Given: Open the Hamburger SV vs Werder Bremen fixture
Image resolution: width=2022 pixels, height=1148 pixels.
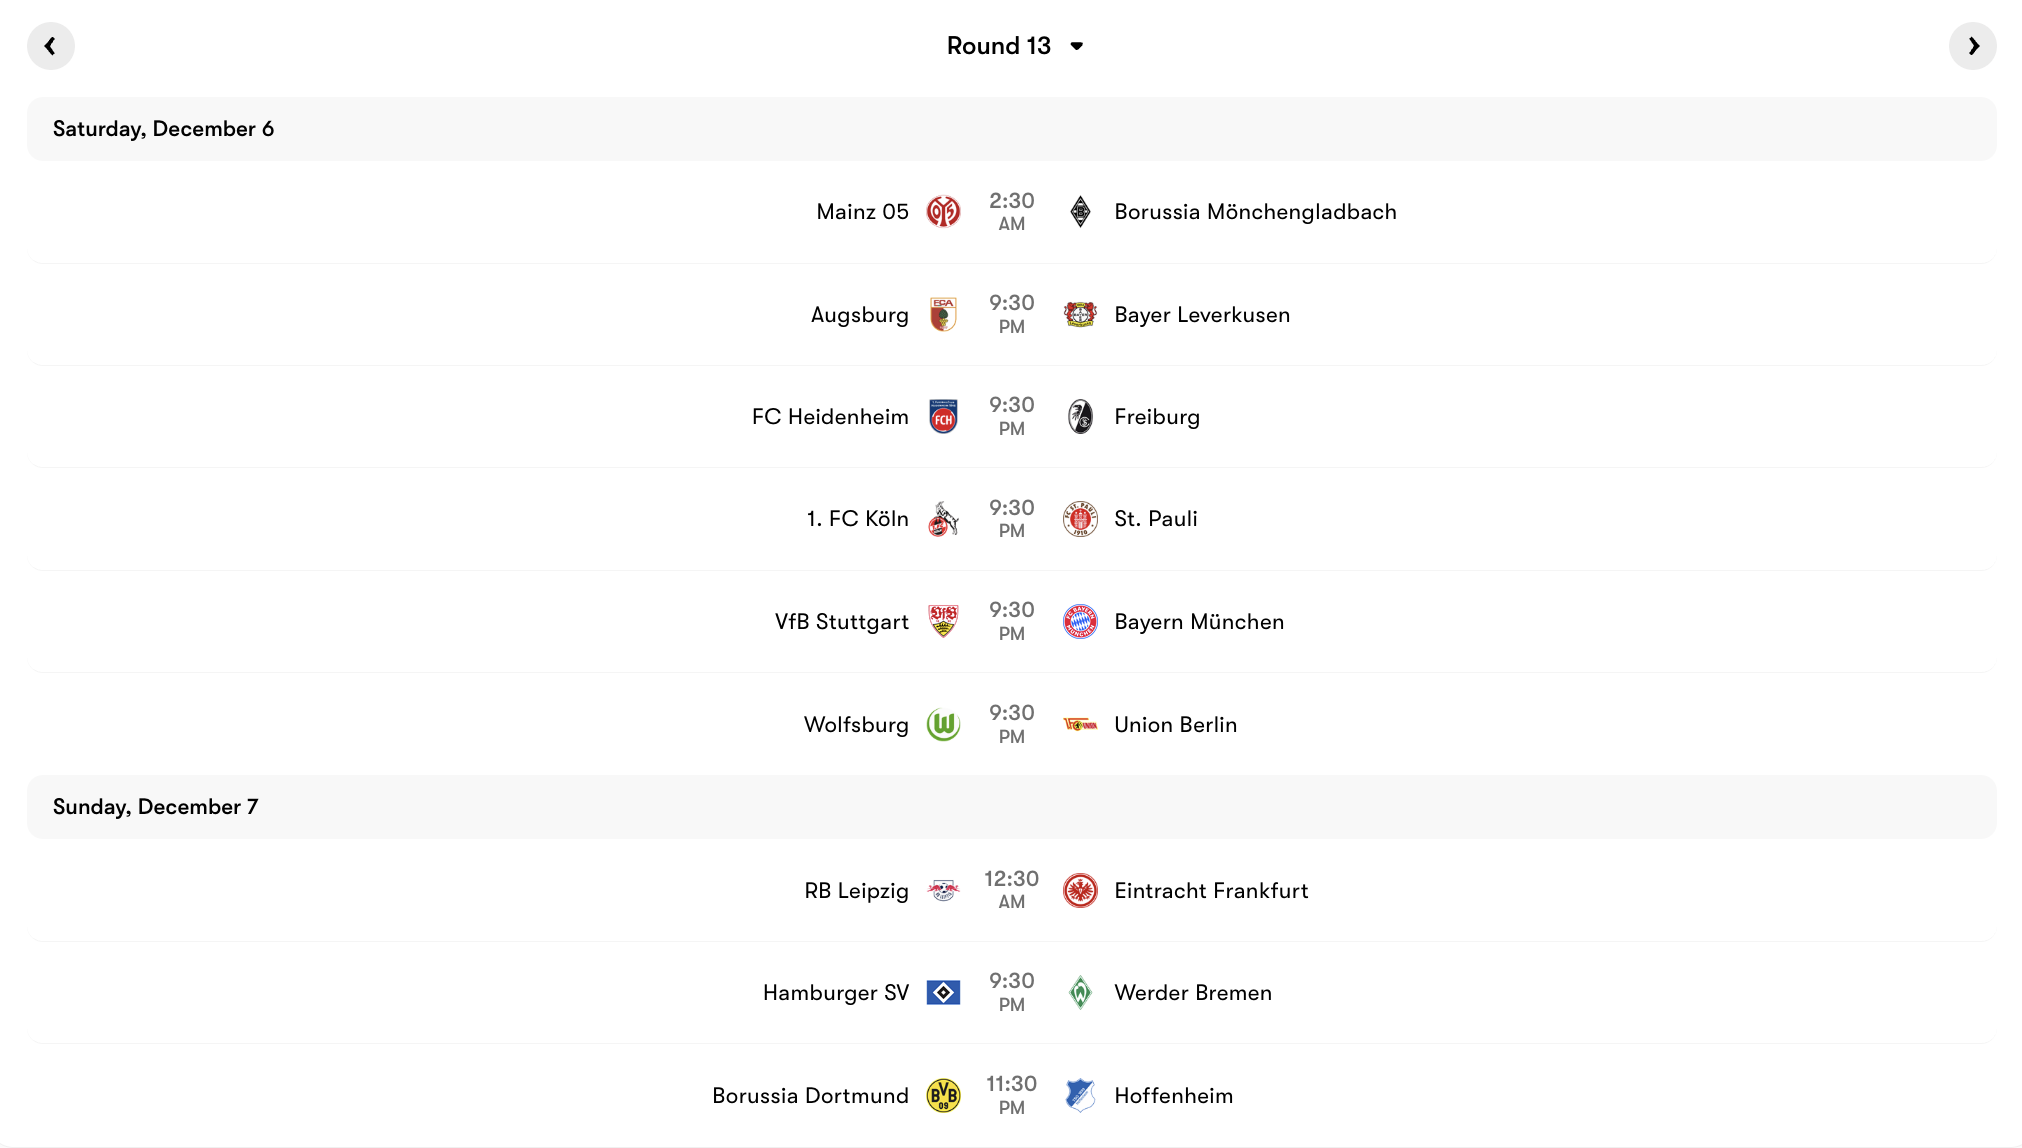Looking at the screenshot, I should 1011,992.
